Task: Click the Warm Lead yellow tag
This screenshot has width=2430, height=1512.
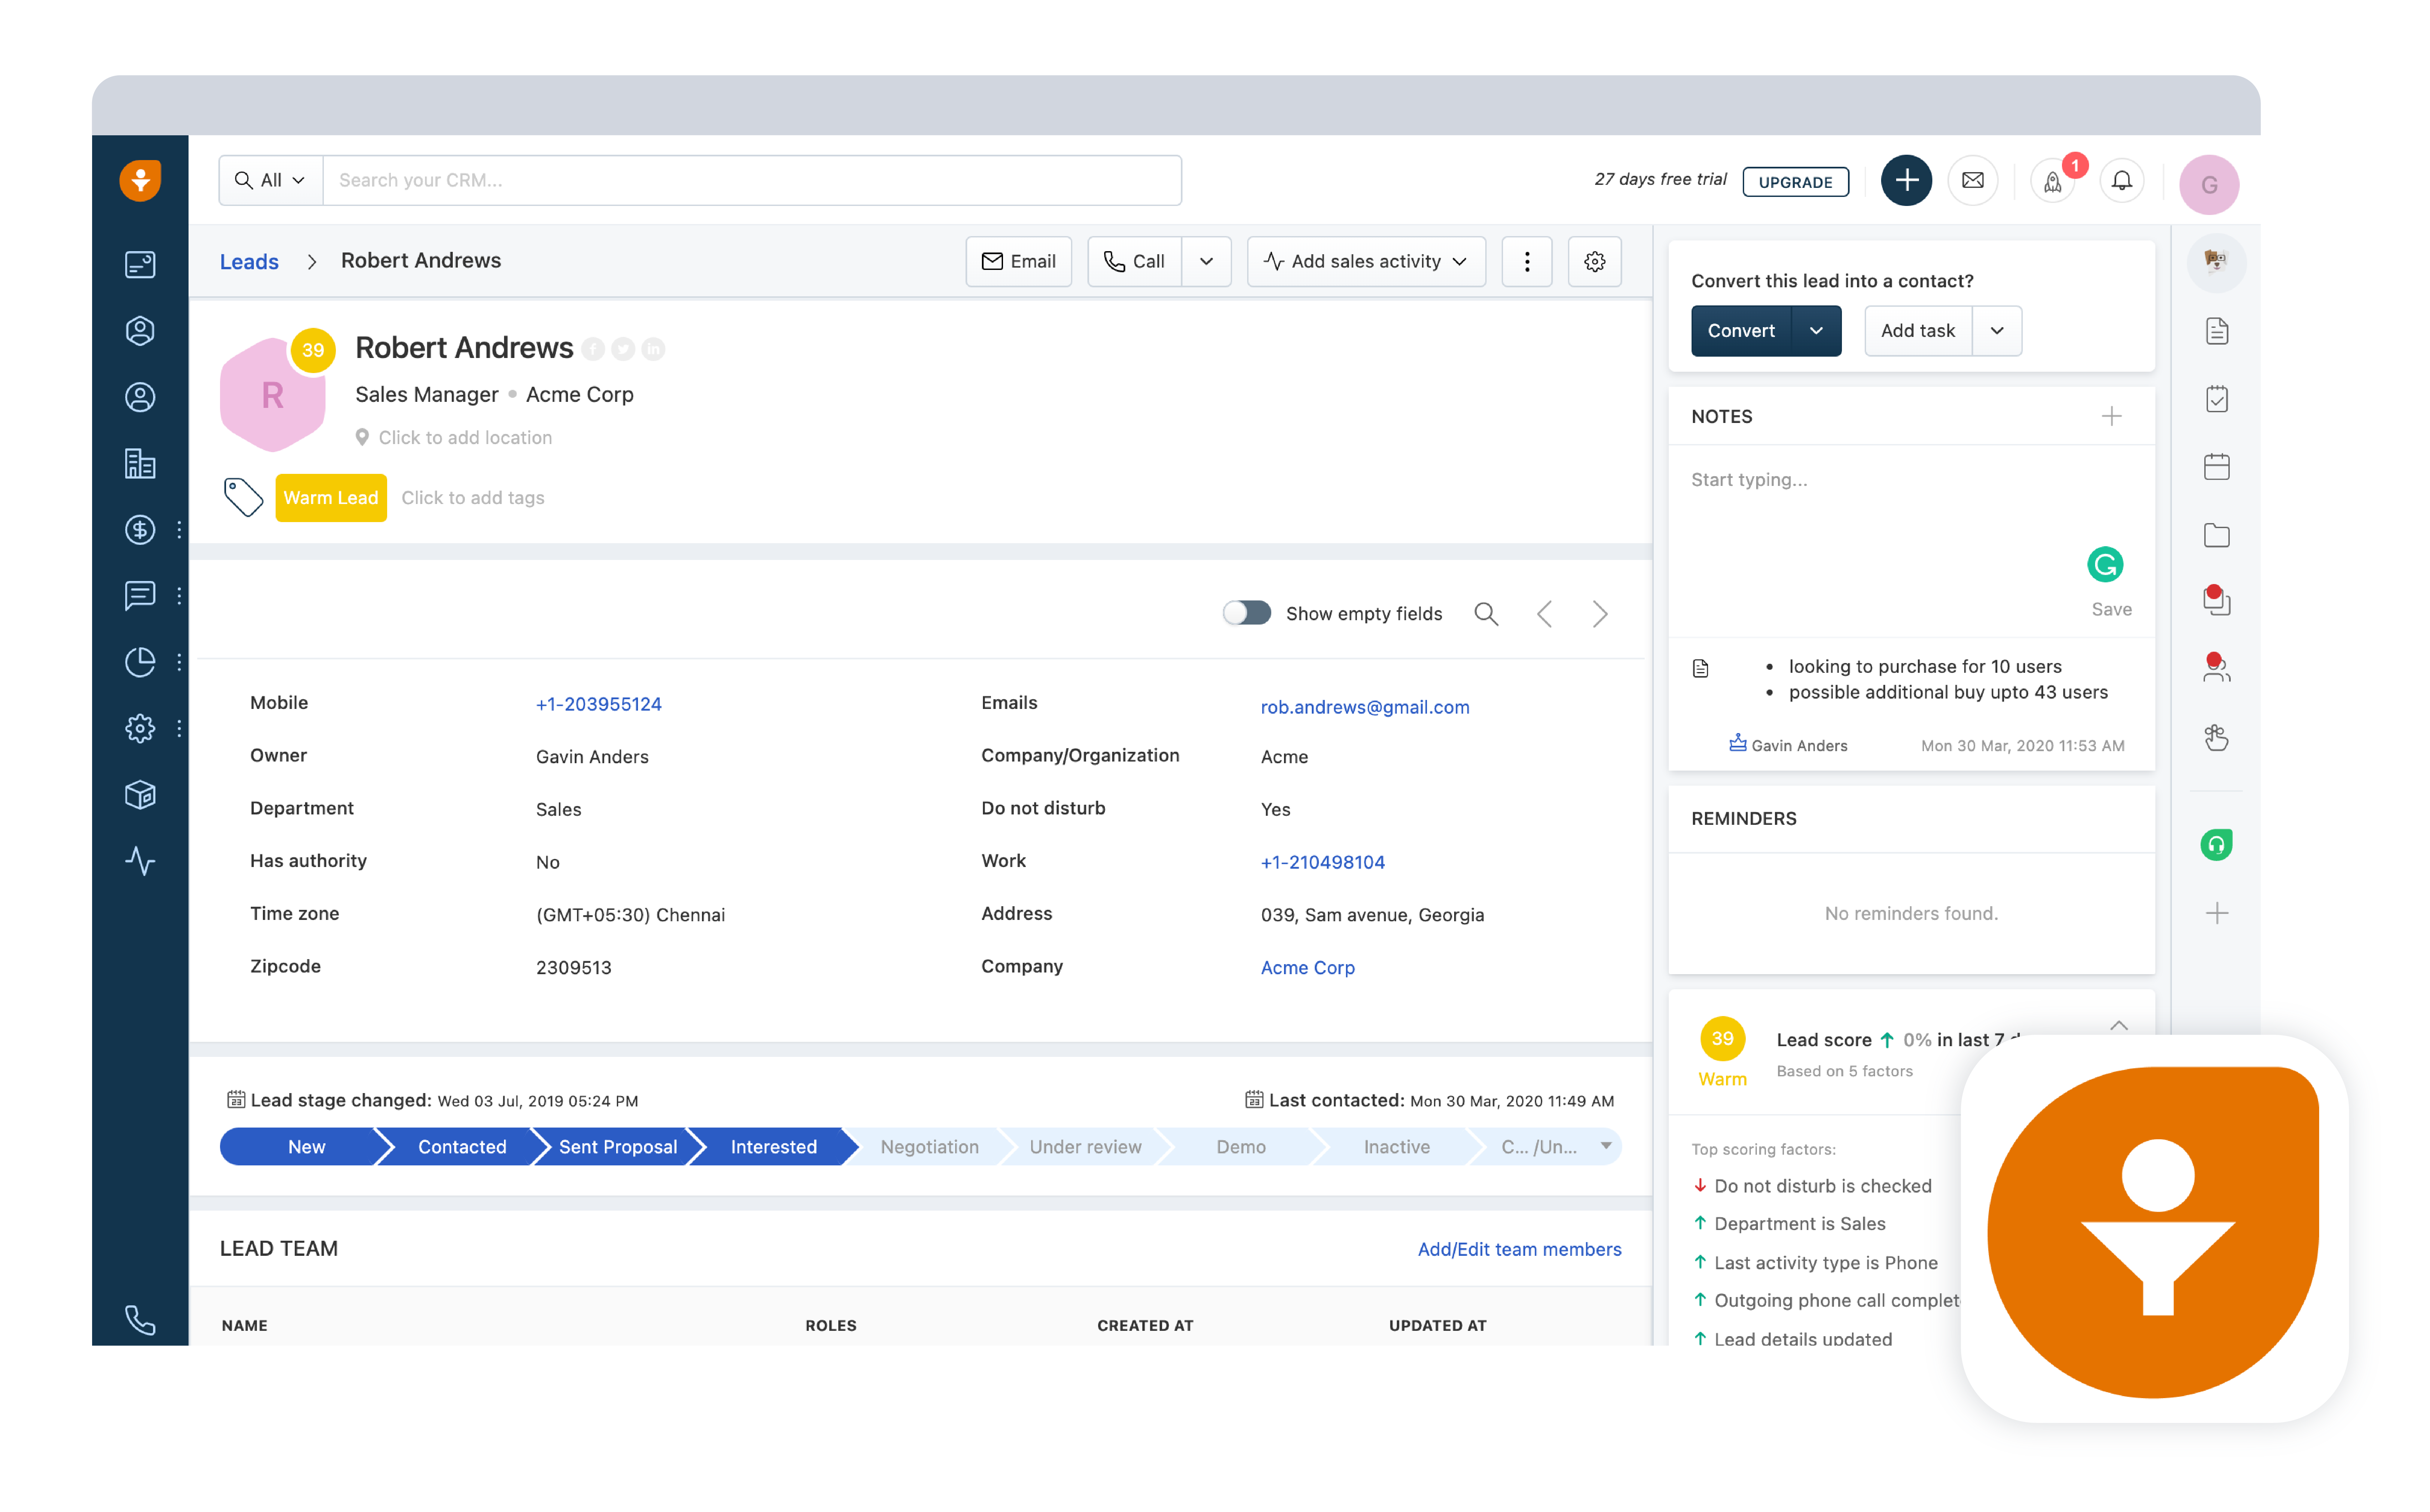Action: (331, 498)
